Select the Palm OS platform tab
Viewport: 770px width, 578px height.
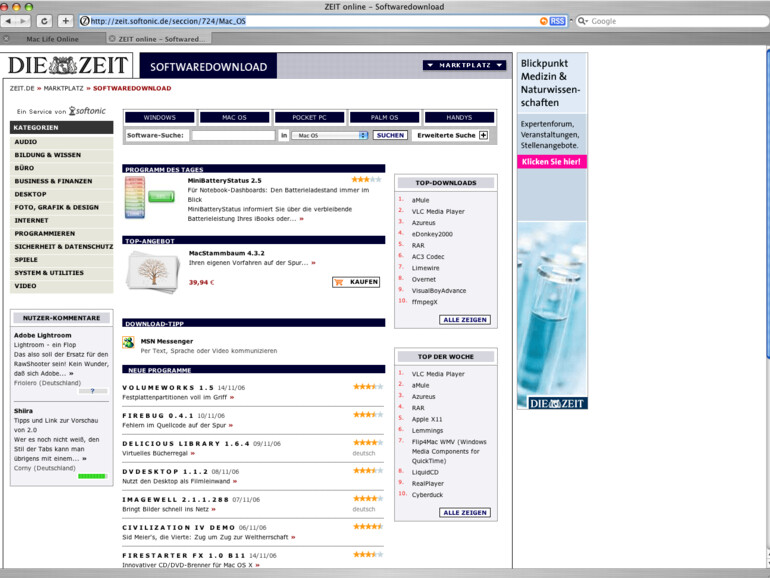click(385, 117)
